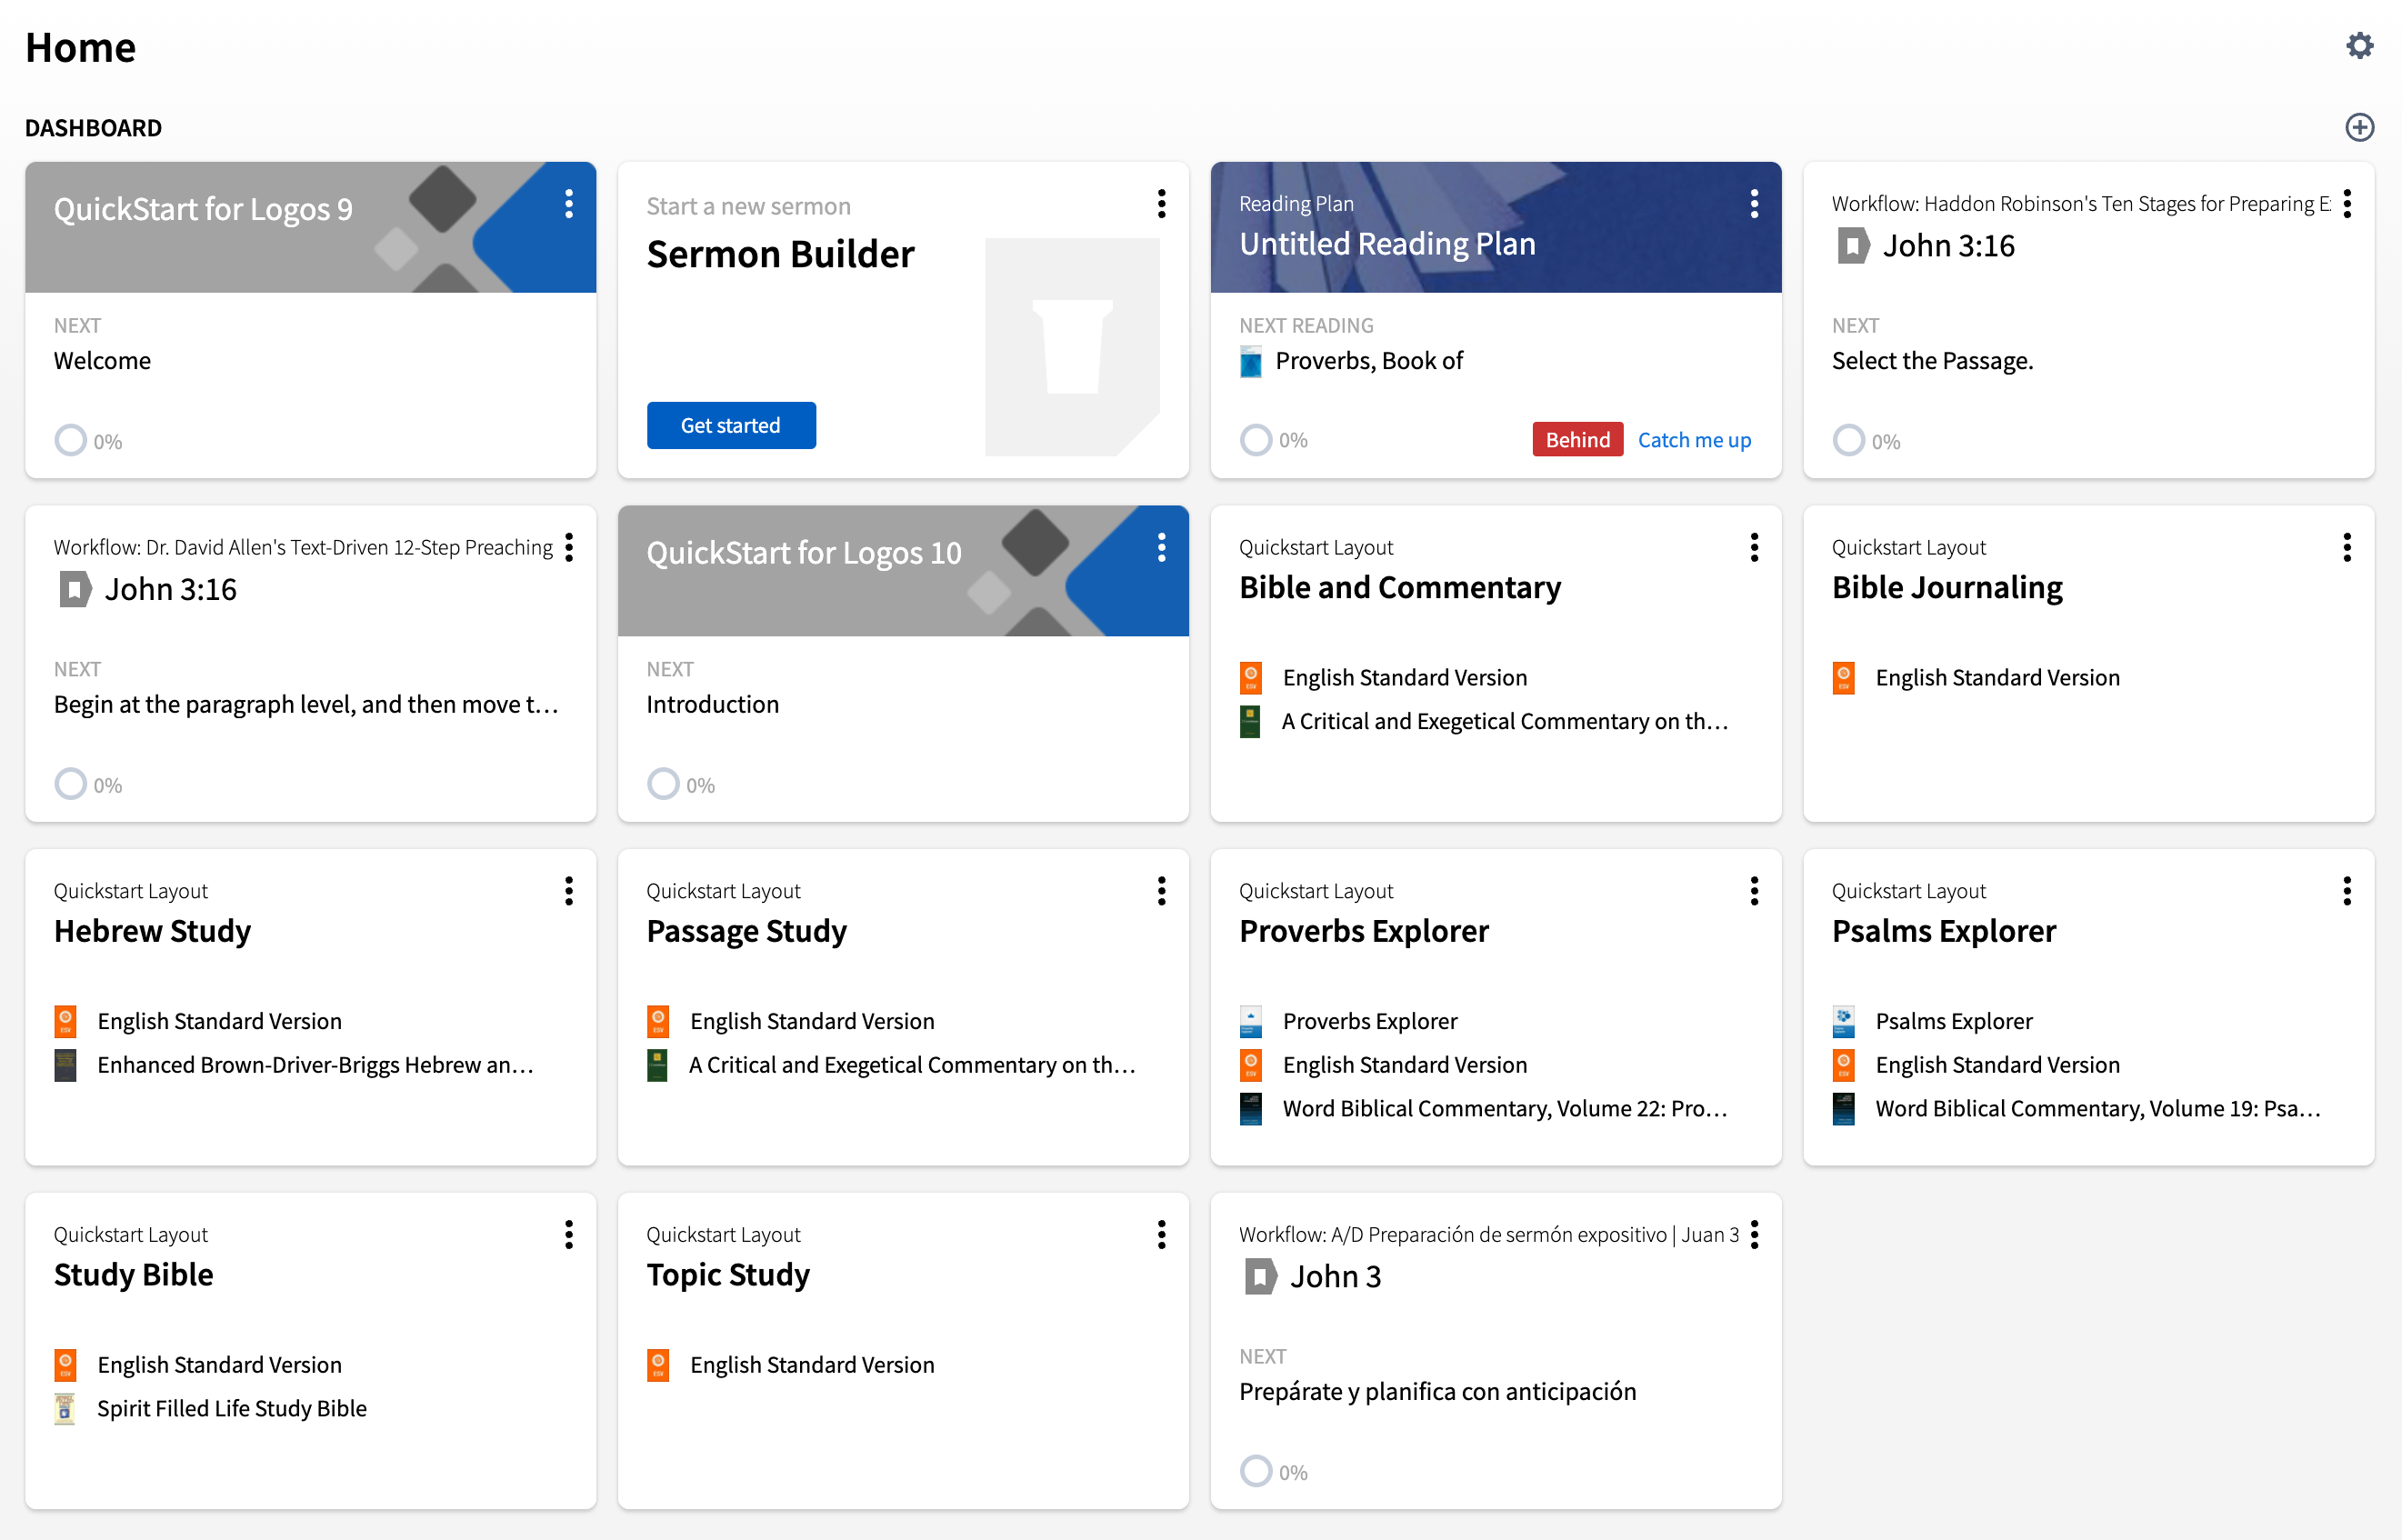Viewport: 2402px width, 1540px height.
Task: Open the Topic Study card's three-dot menu
Action: (x=1161, y=1235)
